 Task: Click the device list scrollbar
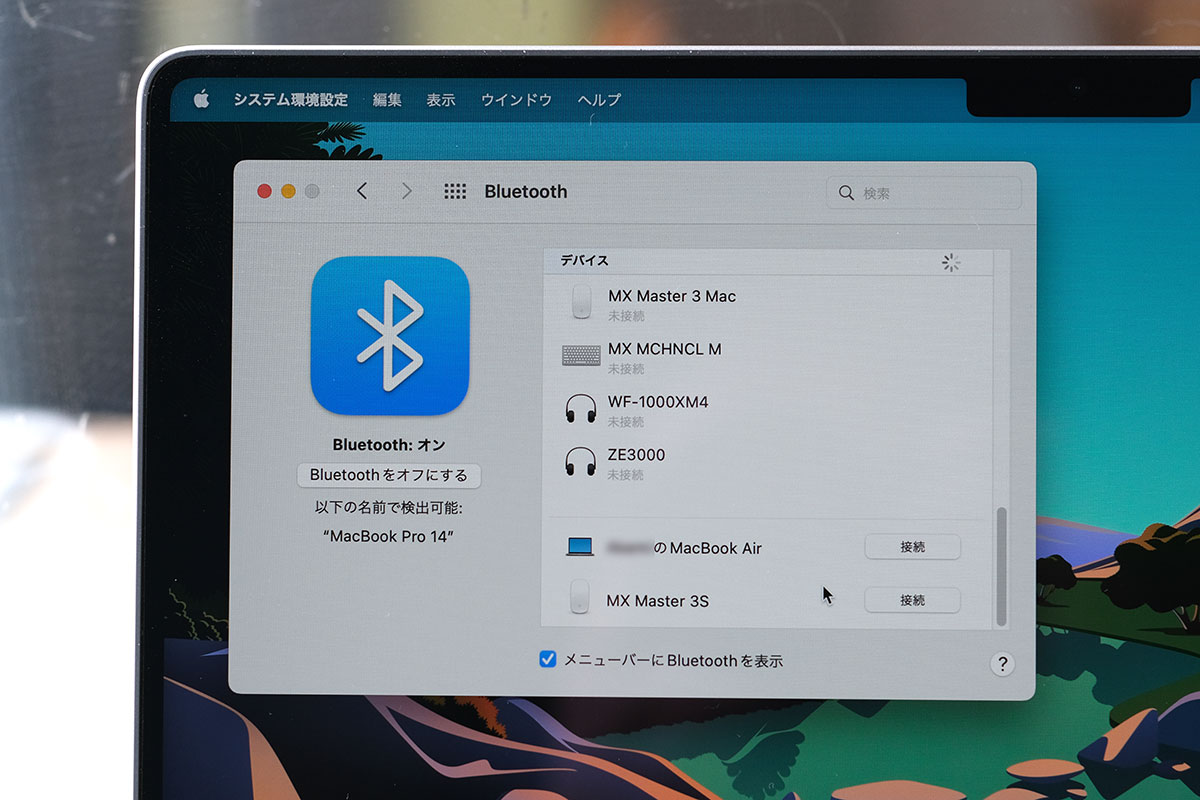[x=1002, y=567]
